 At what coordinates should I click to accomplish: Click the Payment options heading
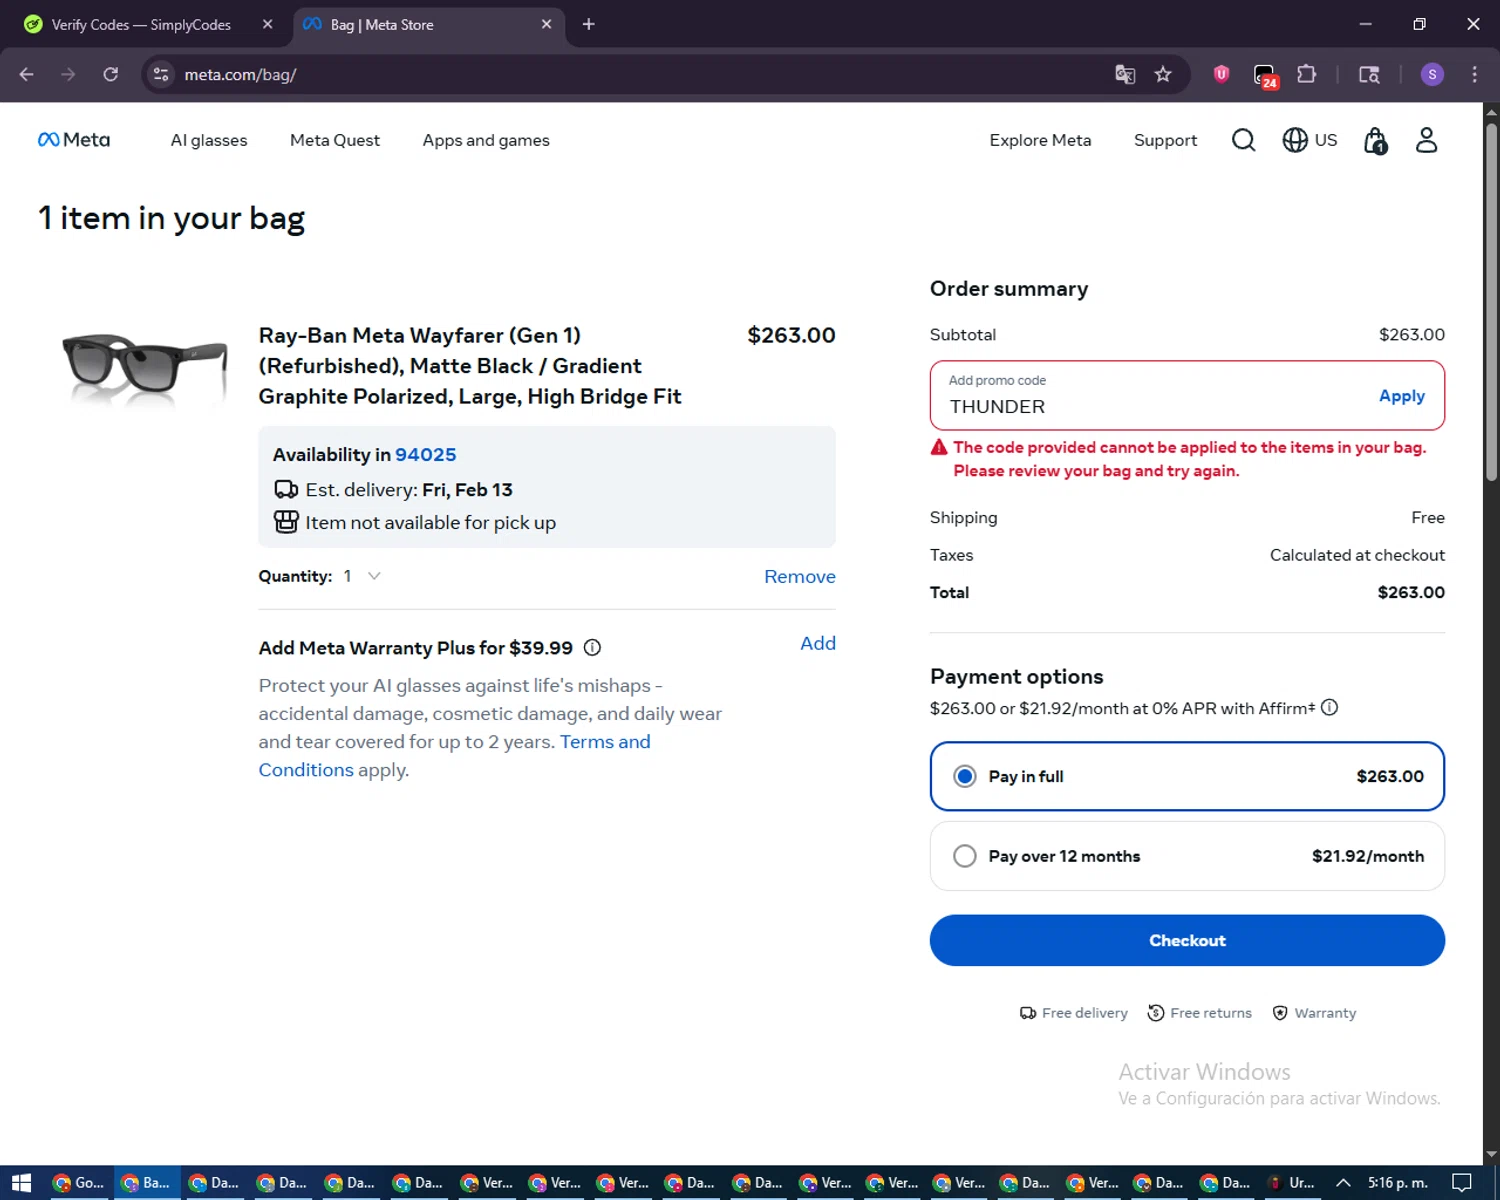[x=1016, y=677]
